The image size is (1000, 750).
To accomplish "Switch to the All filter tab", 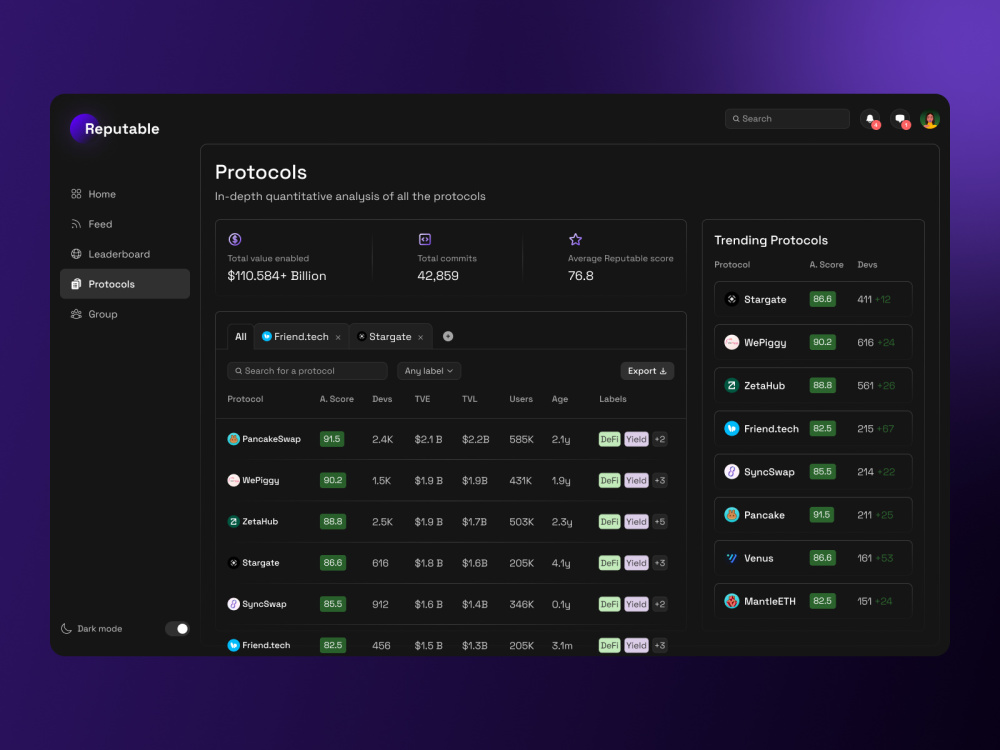I will (240, 336).
